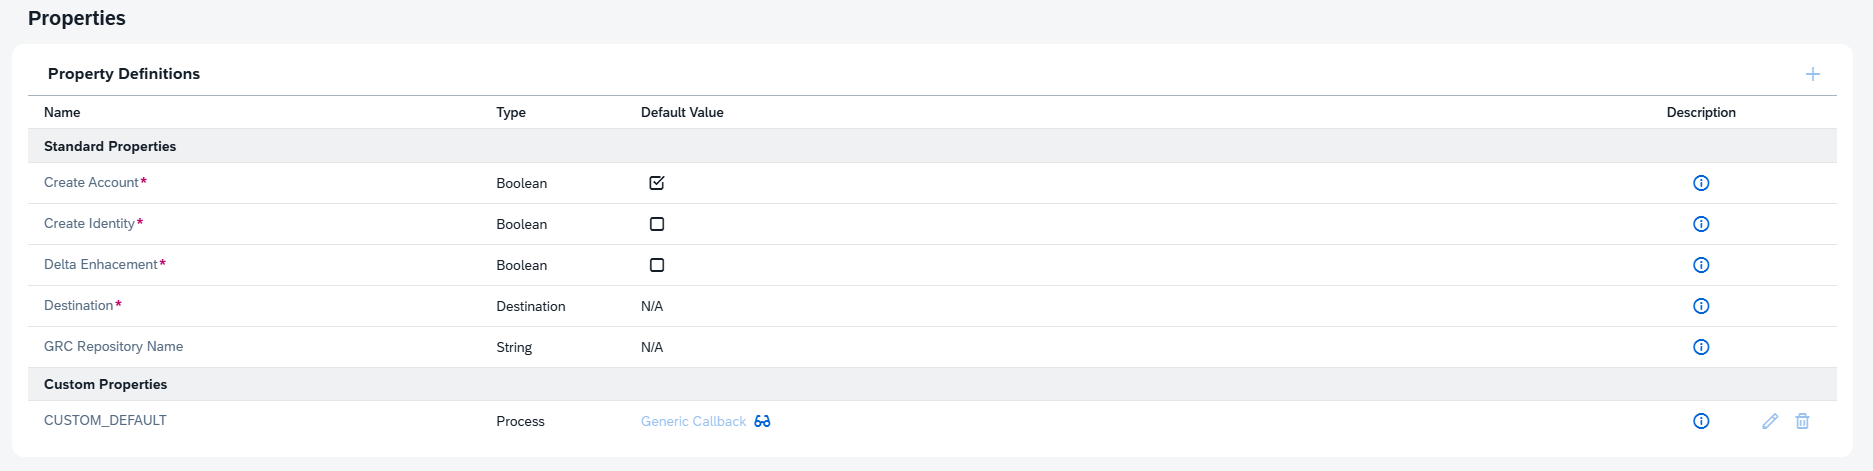1873x471 pixels.
Task: Click the Create Identity property name
Action: pos(89,223)
